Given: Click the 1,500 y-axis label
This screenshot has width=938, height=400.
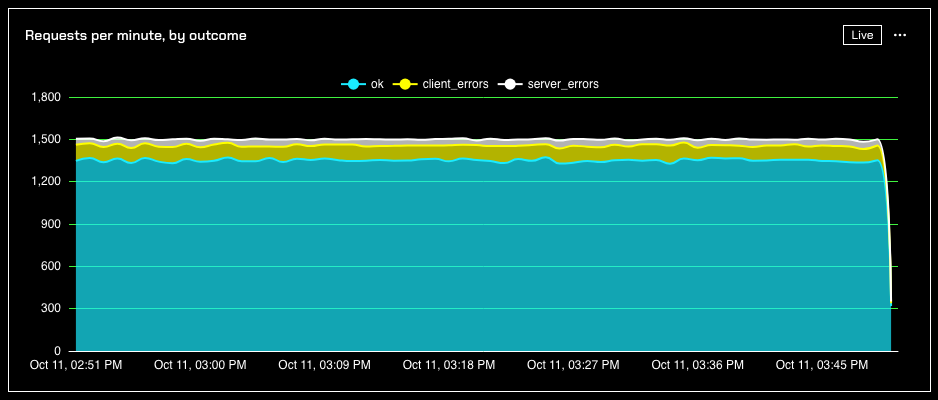Looking at the screenshot, I should tap(48, 139).
